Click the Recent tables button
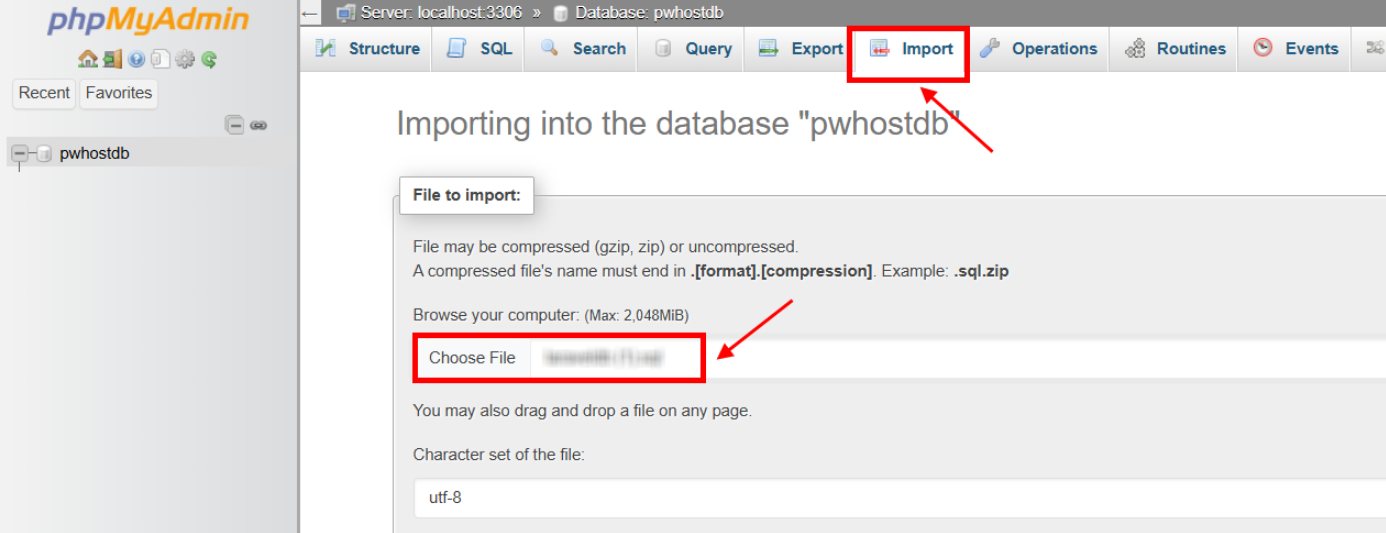 point(44,93)
